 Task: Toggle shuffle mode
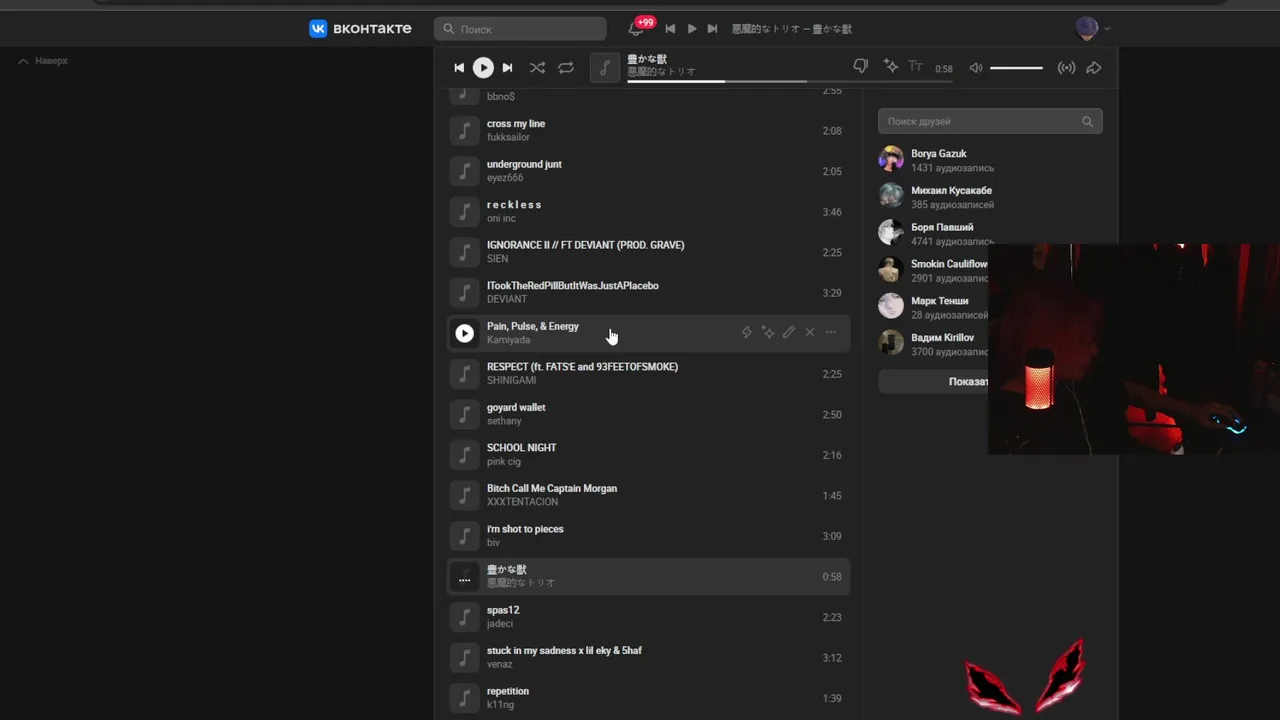[x=537, y=68]
